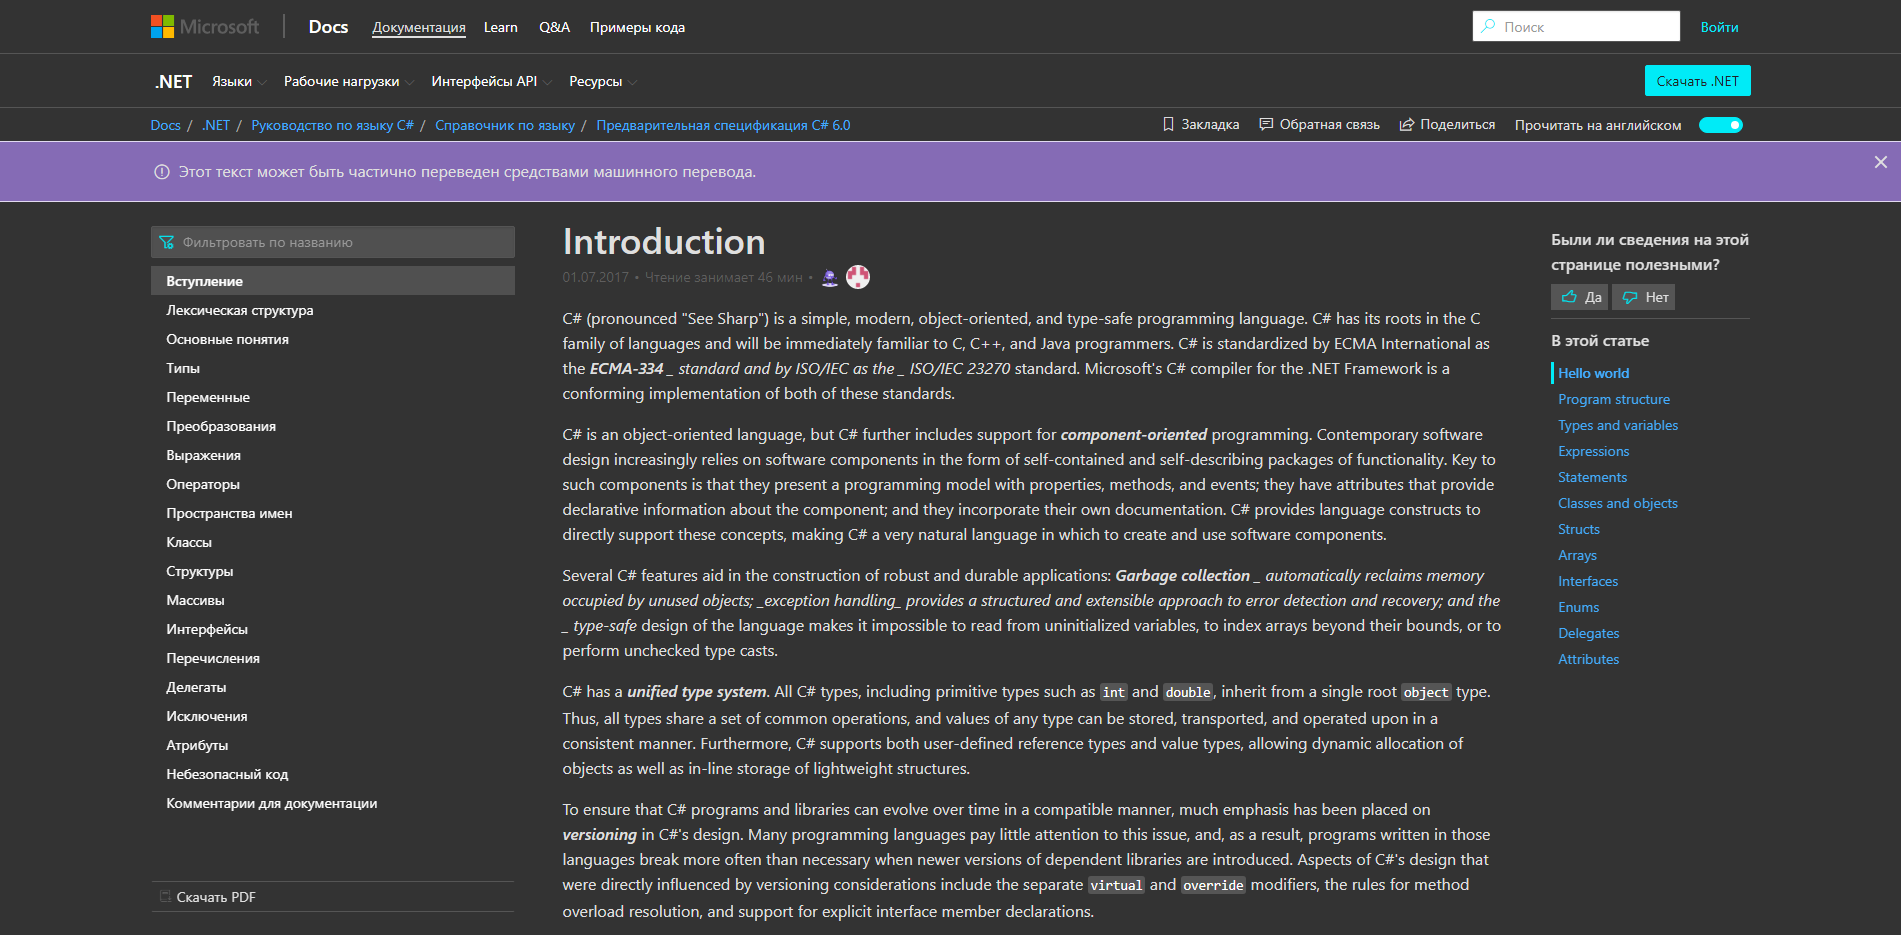Click the first contributor avatar
1901x935 pixels.
click(x=830, y=277)
